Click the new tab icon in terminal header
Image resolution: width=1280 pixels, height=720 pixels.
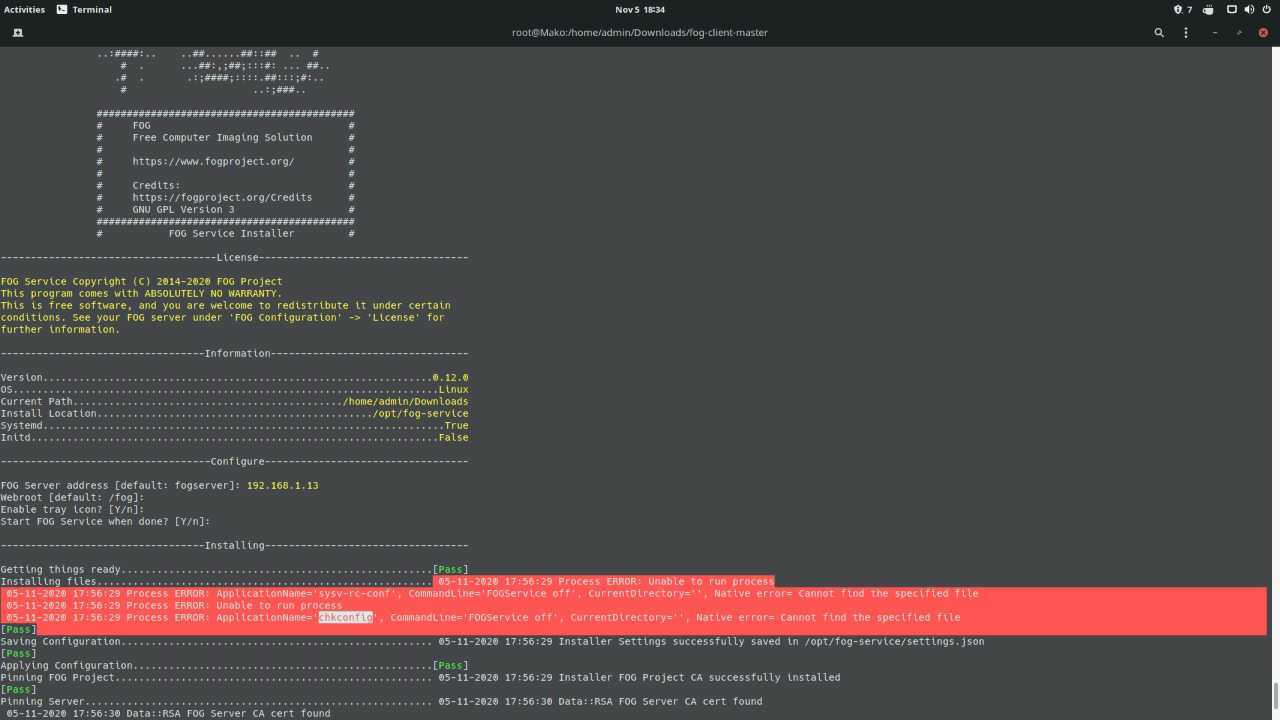[17, 32]
